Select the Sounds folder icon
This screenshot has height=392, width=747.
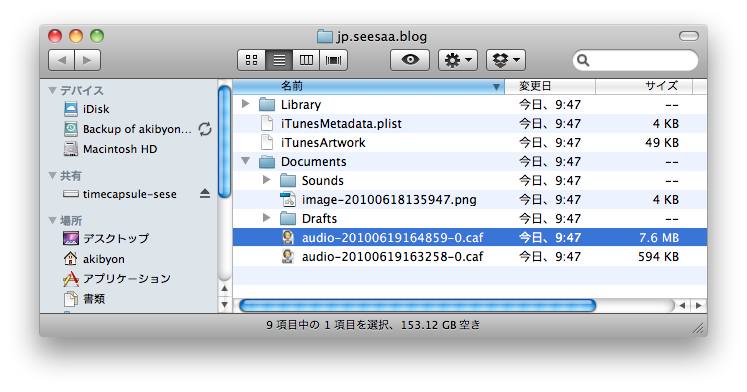[288, 181]
